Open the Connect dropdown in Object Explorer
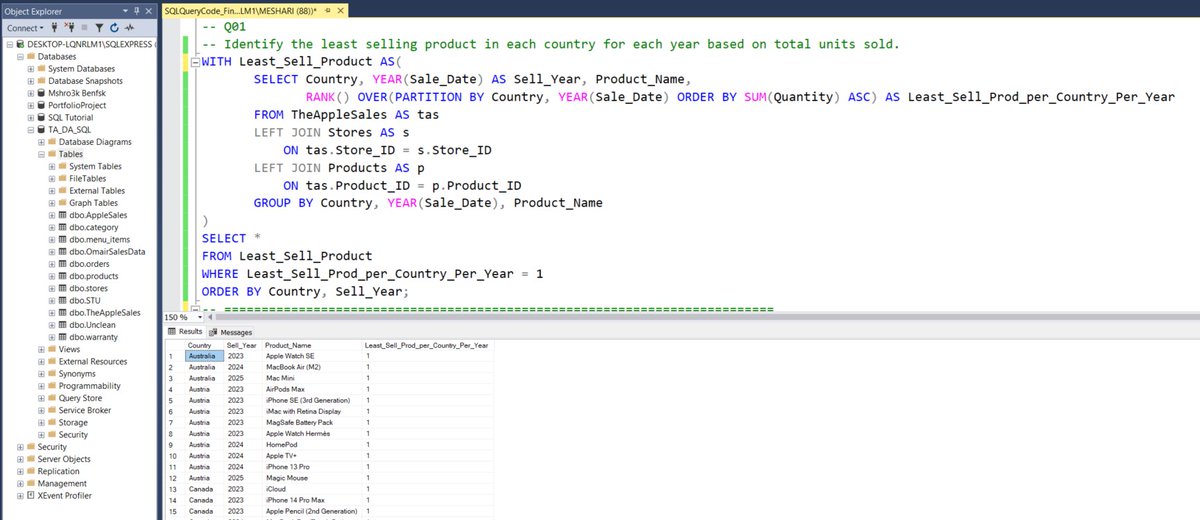The height and width of the screenshot is (520, 1200). (24, 27)
